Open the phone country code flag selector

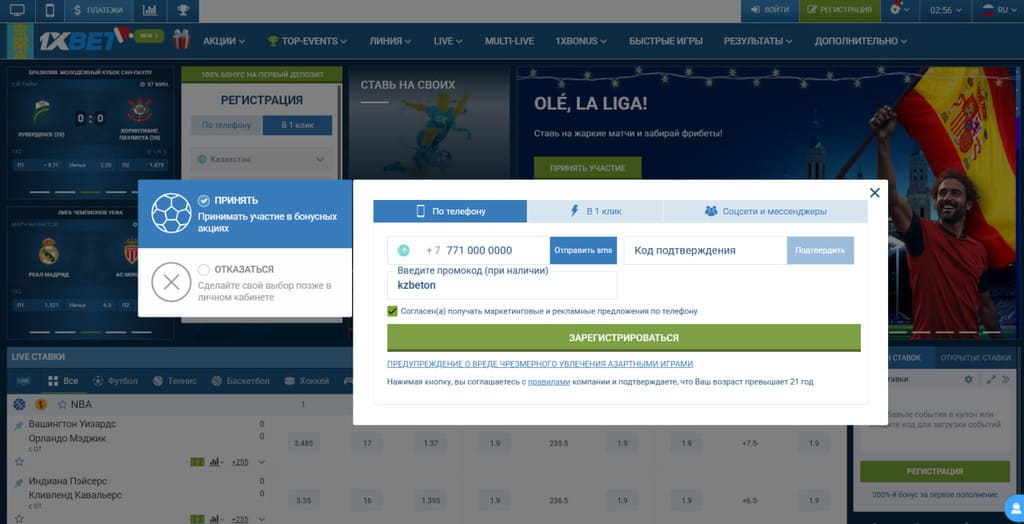404,250
